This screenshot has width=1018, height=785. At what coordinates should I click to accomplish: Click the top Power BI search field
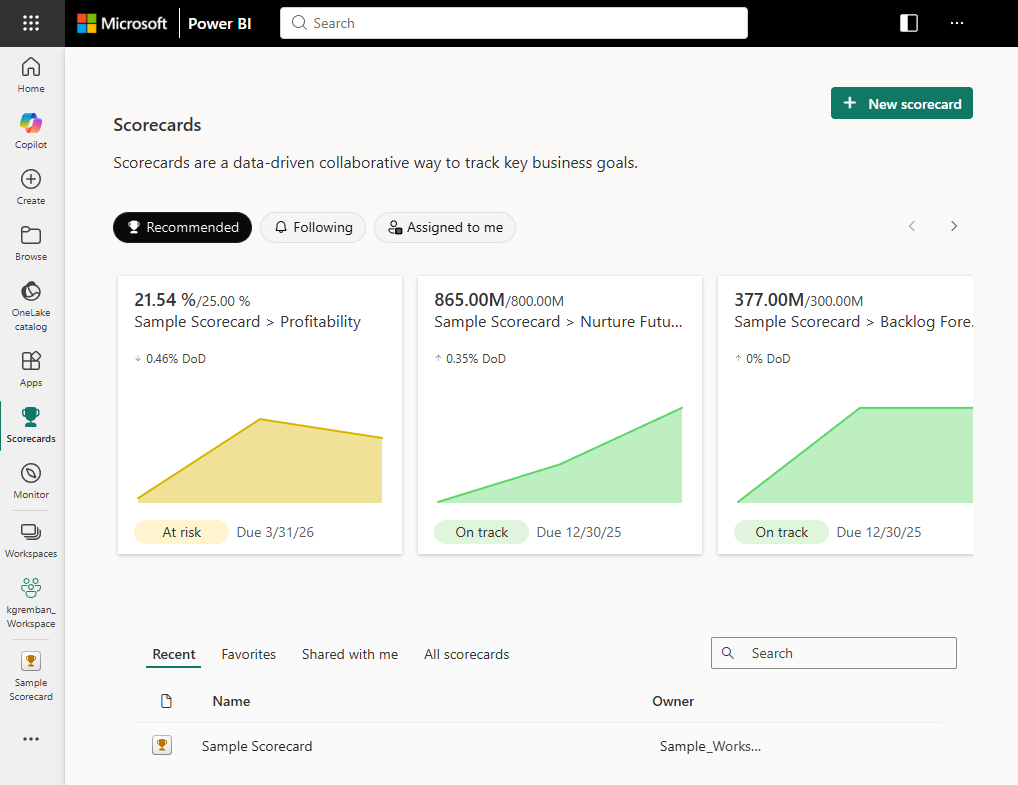click(514, 23)
